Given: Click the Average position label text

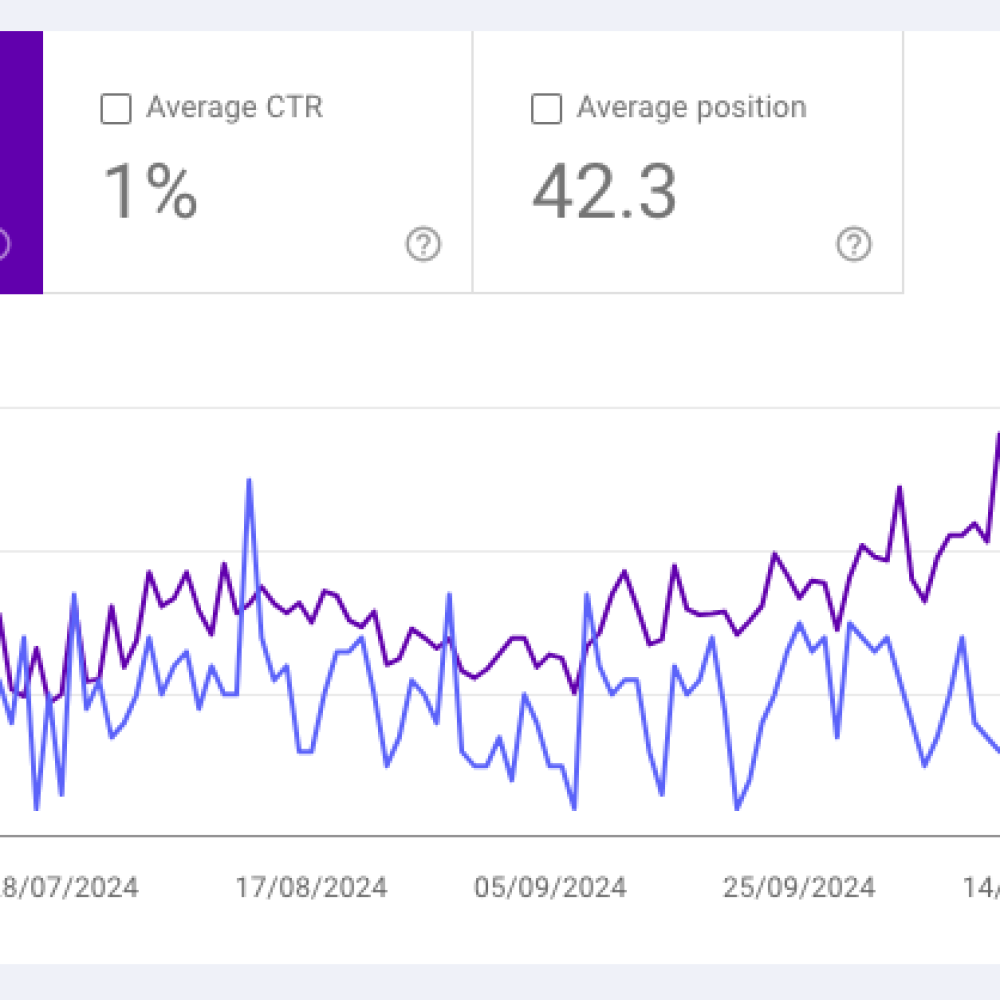Looking at the screenshot, I should click(x=690, y=107).
